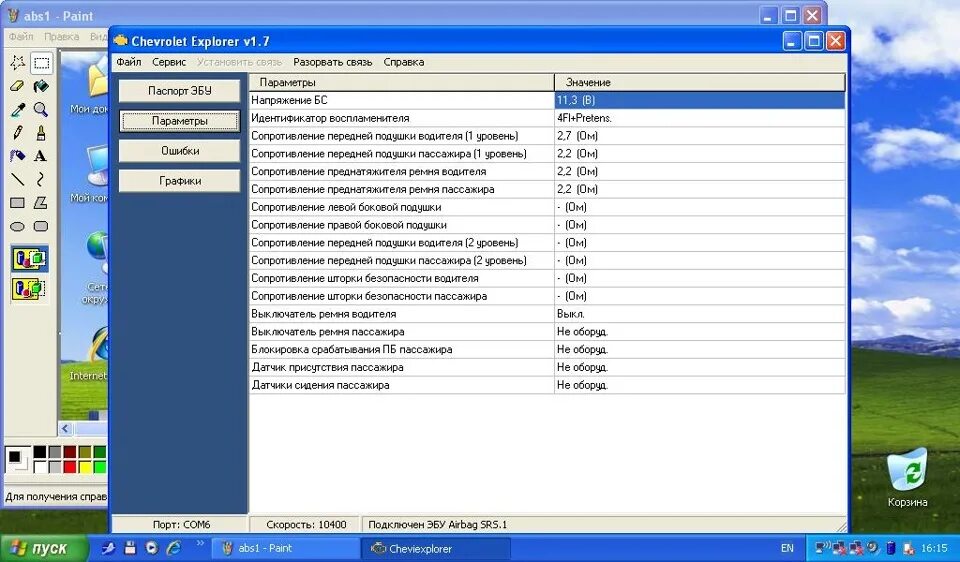
Task: Click the Параметры column header
Action: [x=402, y=82]
